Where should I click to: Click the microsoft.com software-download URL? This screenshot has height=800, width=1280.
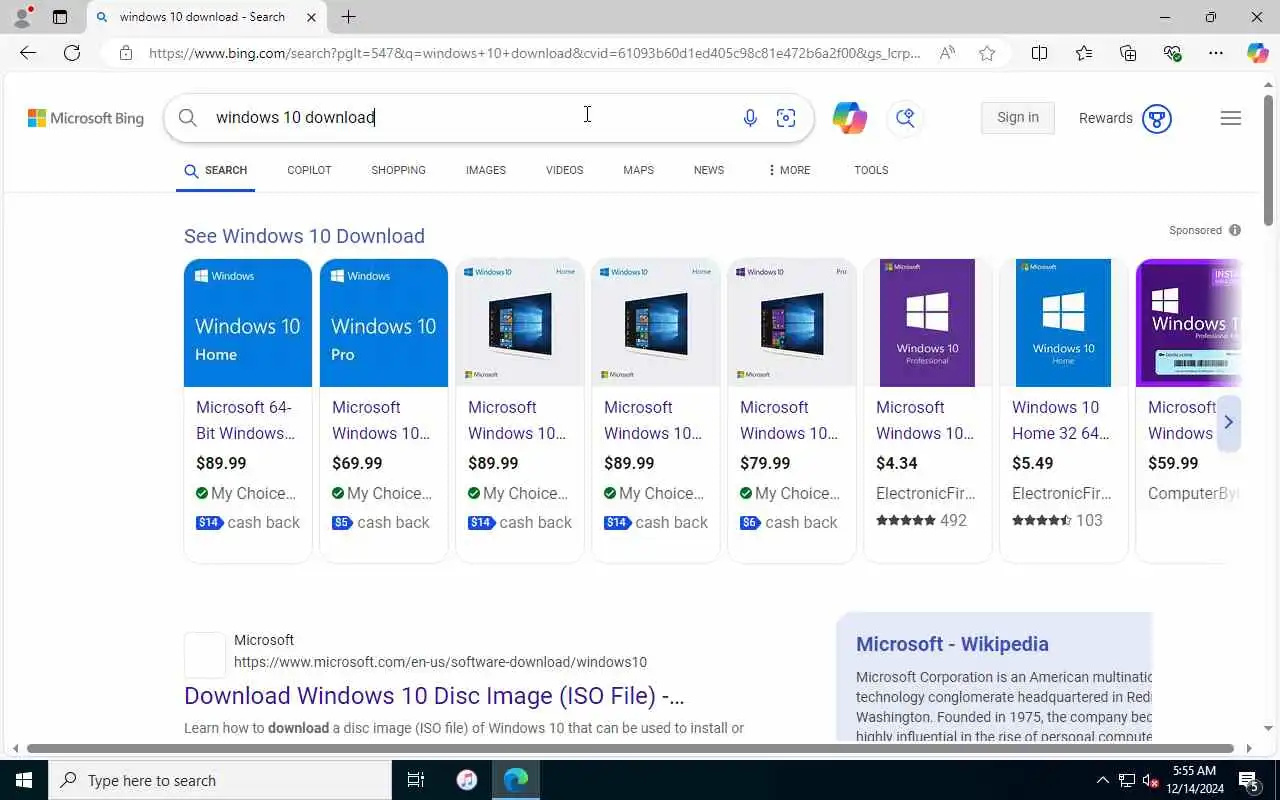440,662
